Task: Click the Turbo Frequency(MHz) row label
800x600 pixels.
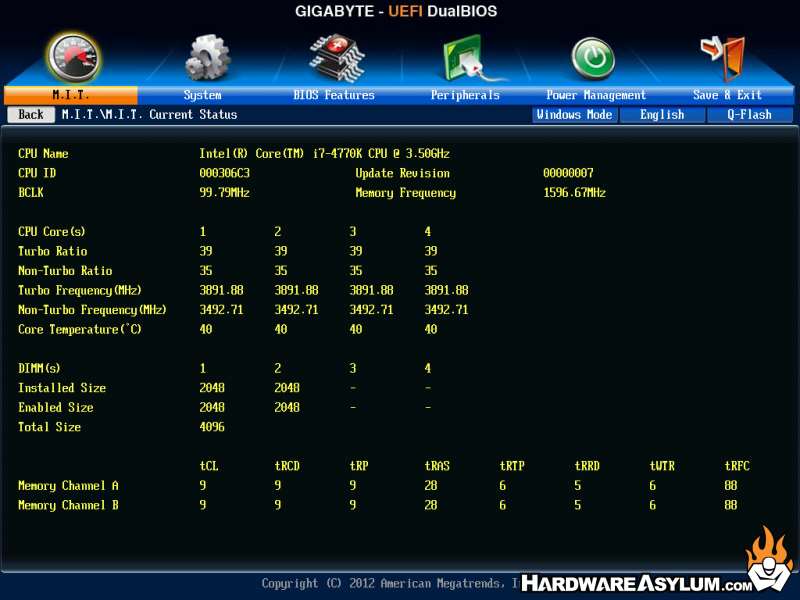Action: [80, 290]
